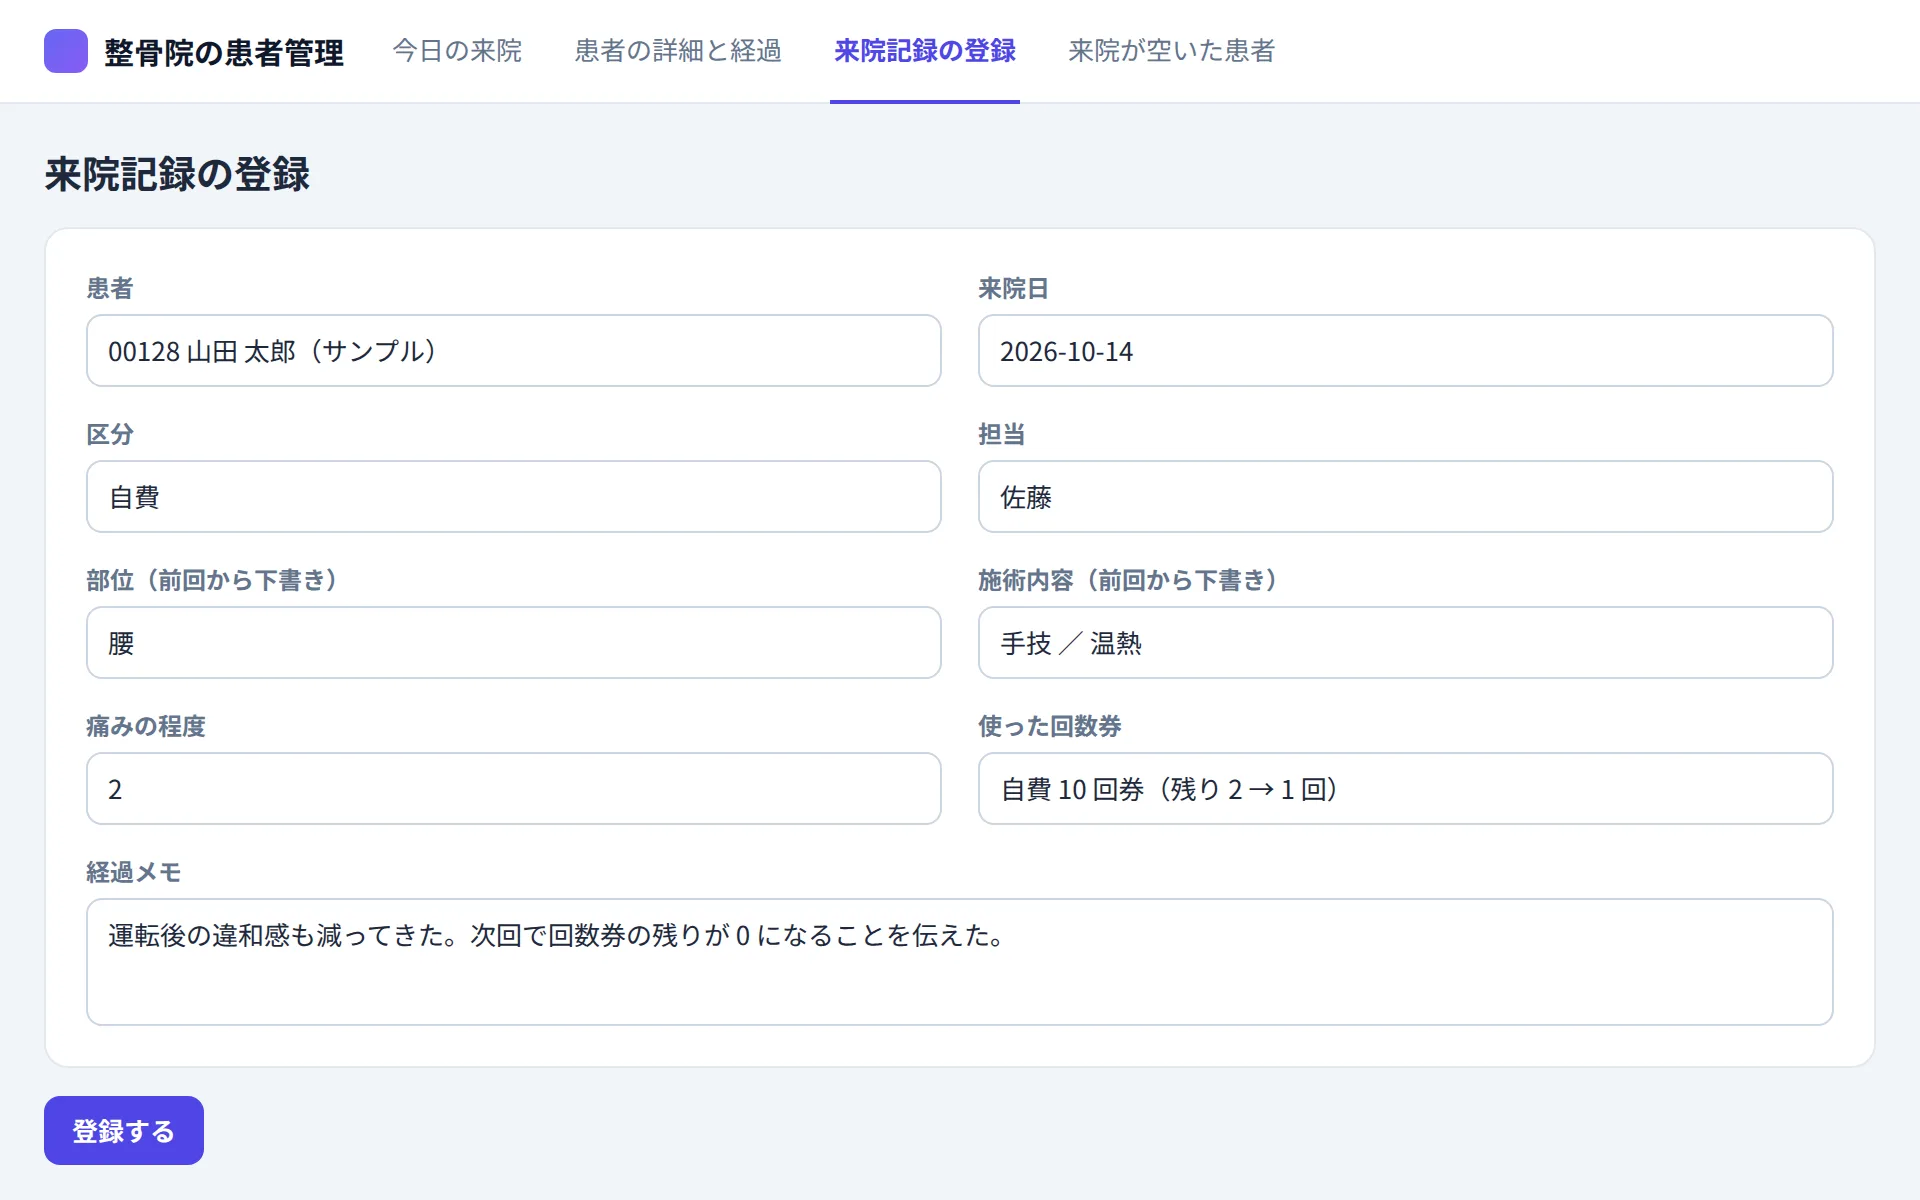This screenshot has height=1200, width=1920.
Task: Click the 施術内容 field with 手技／温熱
Action: point(1405,643)
